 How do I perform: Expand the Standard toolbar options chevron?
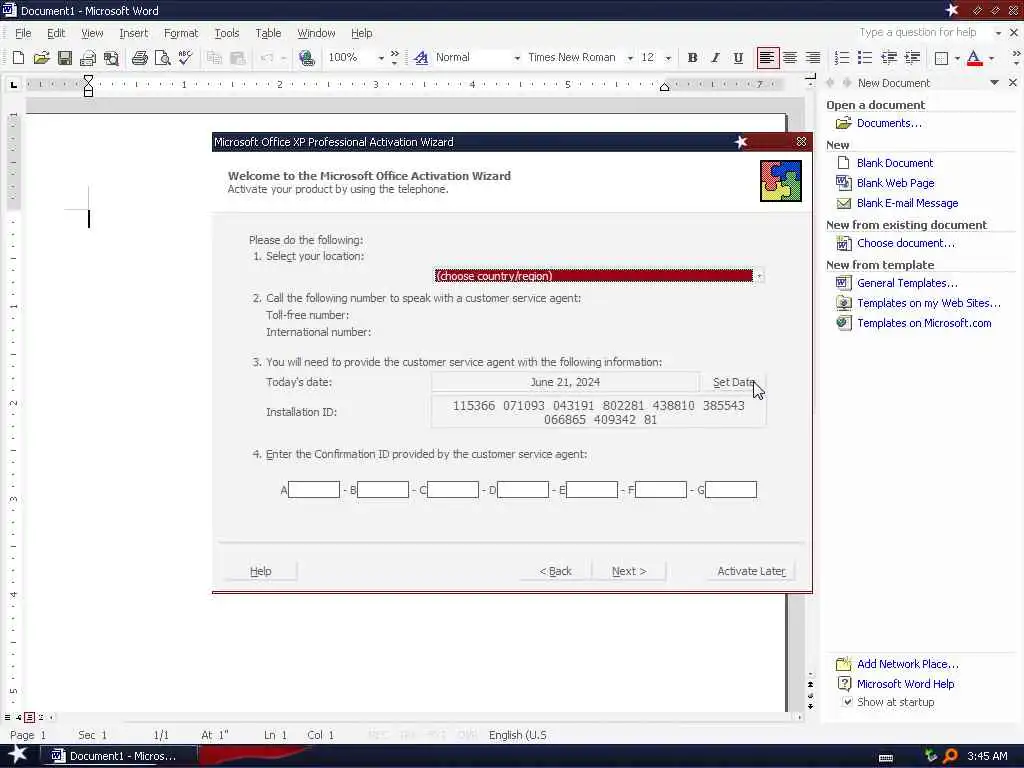tap(394, 58)
